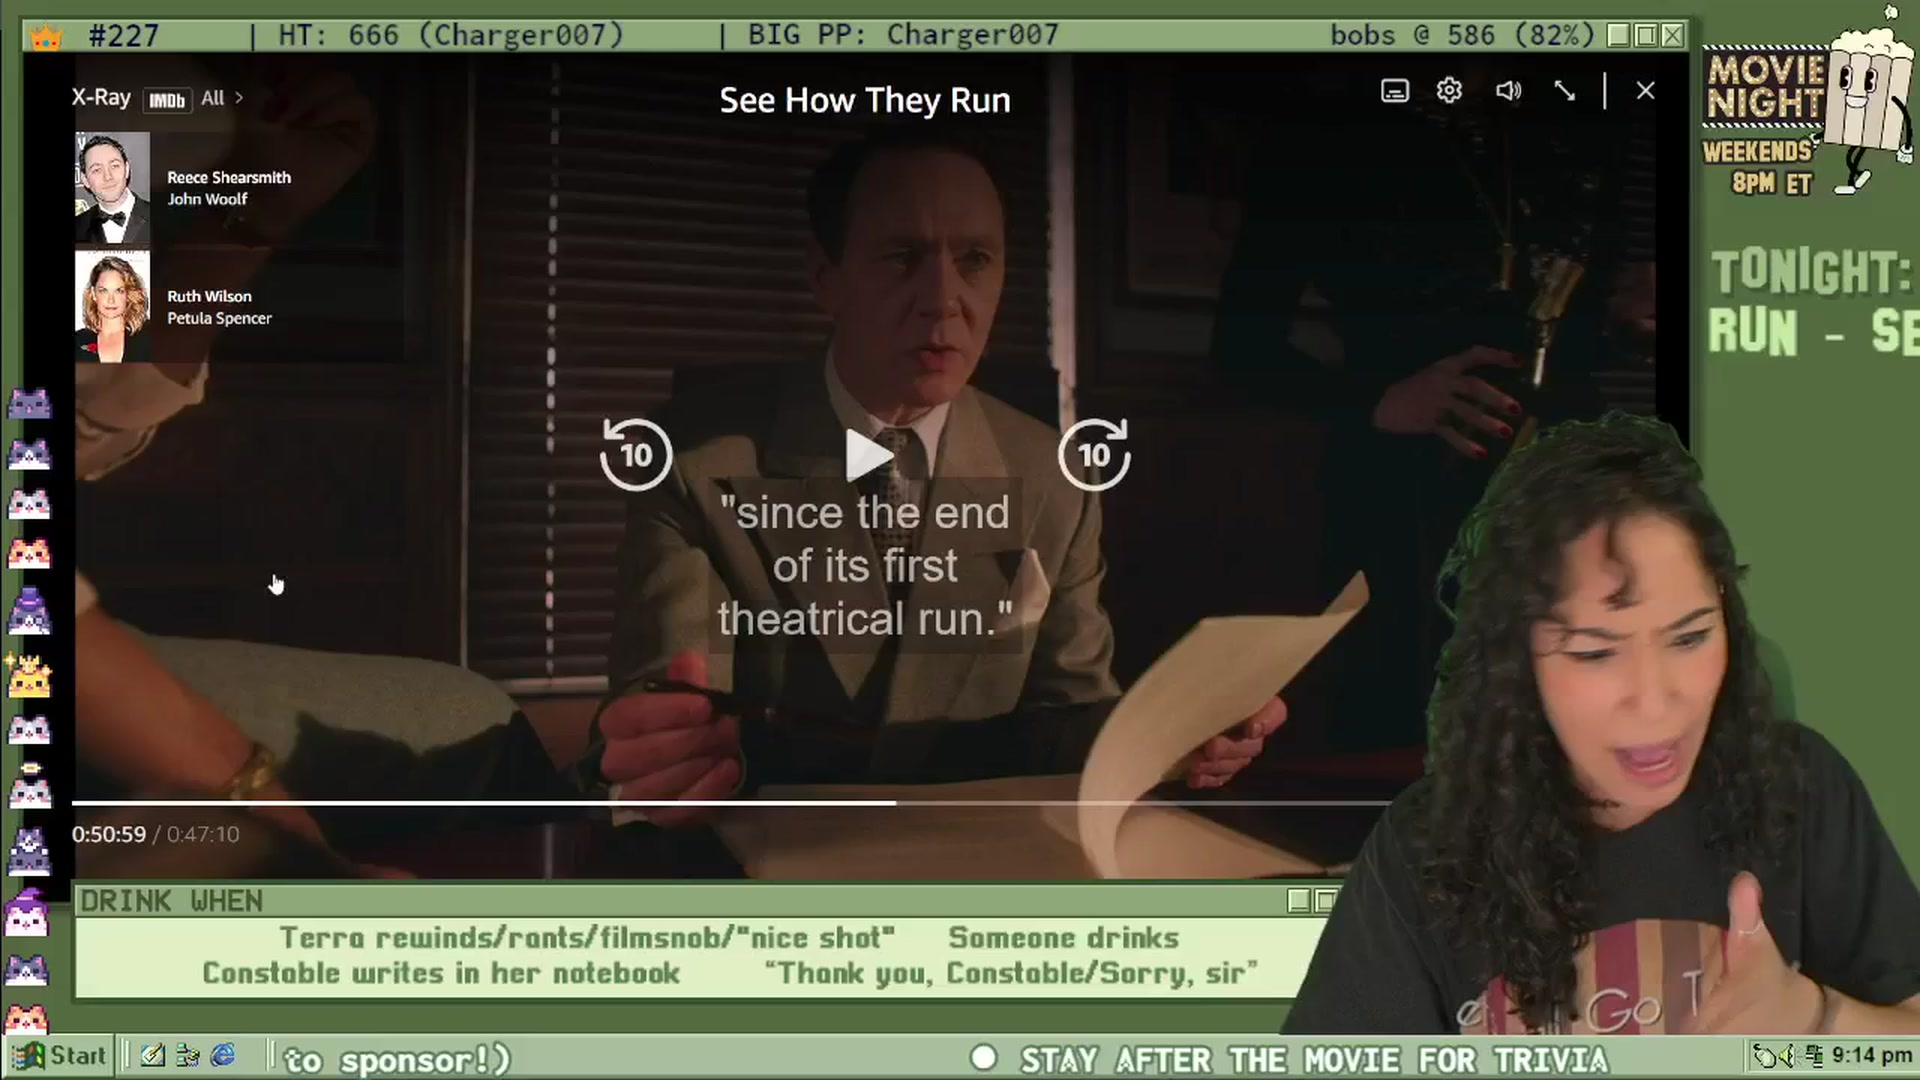Screen dimensions: 1920x1080
Task: Click the "DRINK WHEN" window title
Action: tap(171, 901)
